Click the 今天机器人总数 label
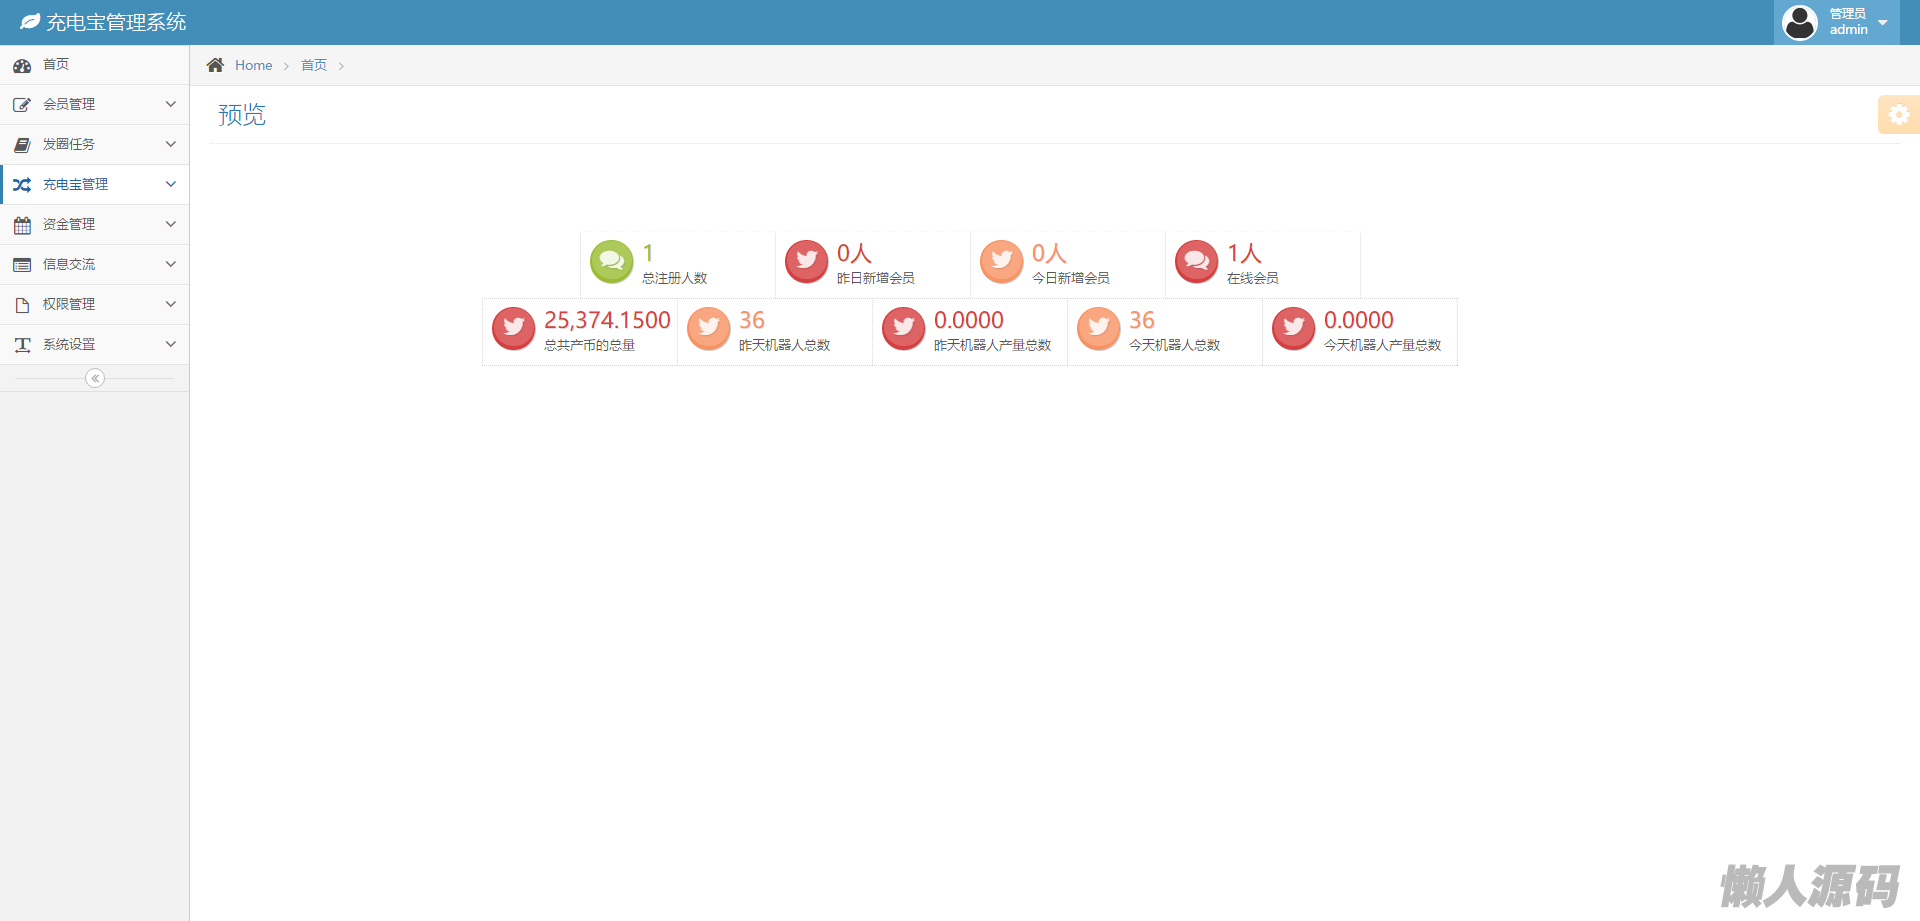This screenshot has width=1920, height=921. [1174, 345]
